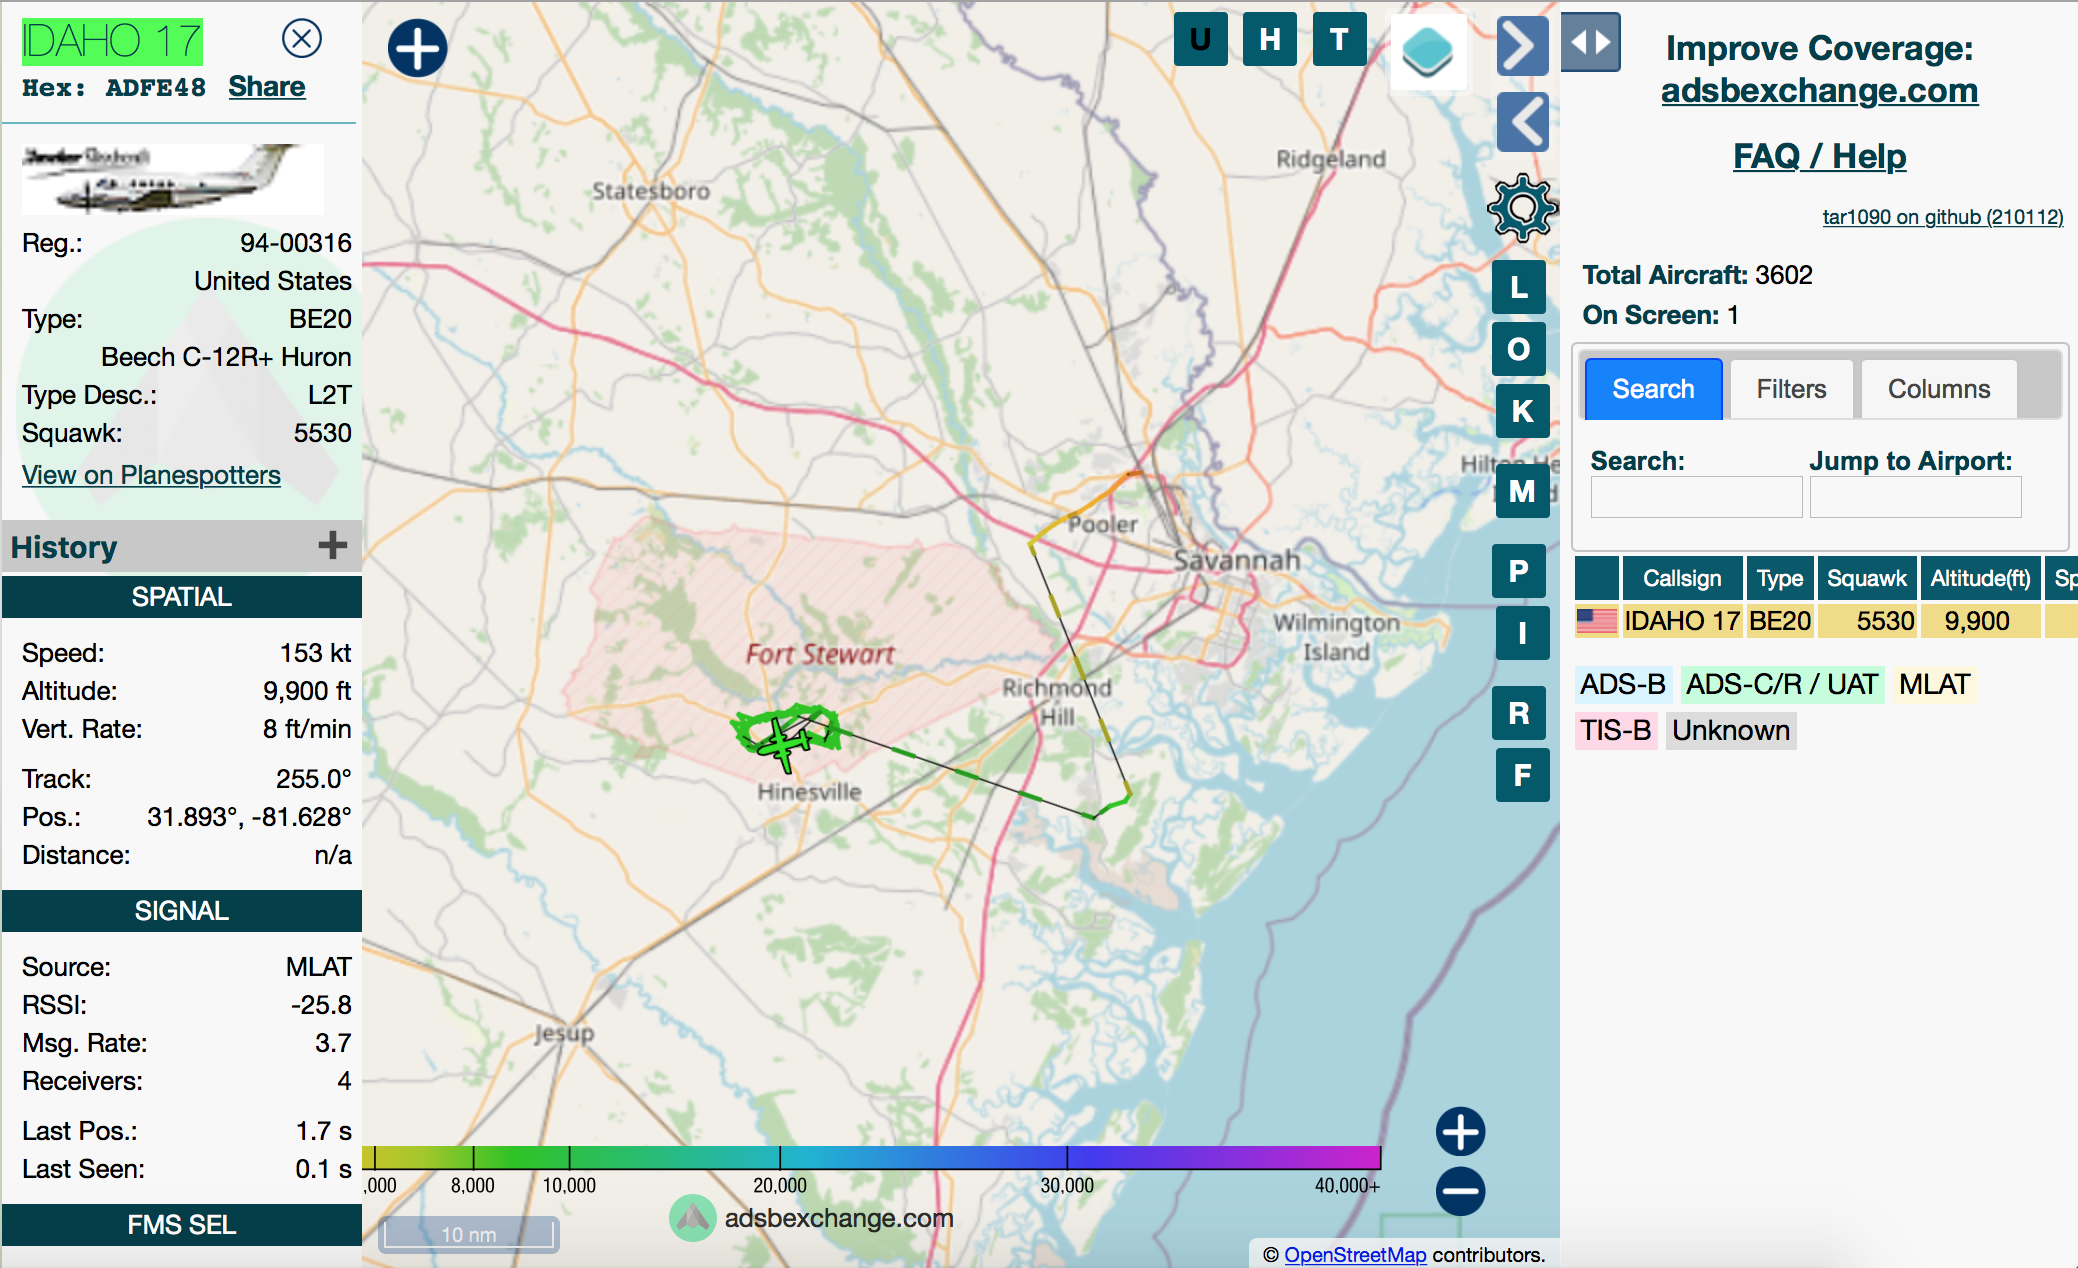This screenshot has width=2078, height=1268.
Task: Toggle the P map button
Action: click(x=1519, y=571)
